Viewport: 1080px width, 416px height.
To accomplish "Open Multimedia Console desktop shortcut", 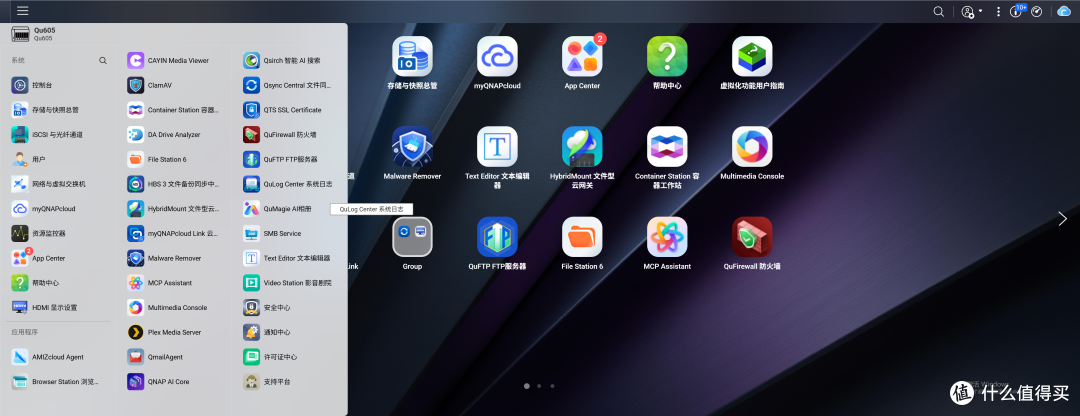I will tap(752, 147).
